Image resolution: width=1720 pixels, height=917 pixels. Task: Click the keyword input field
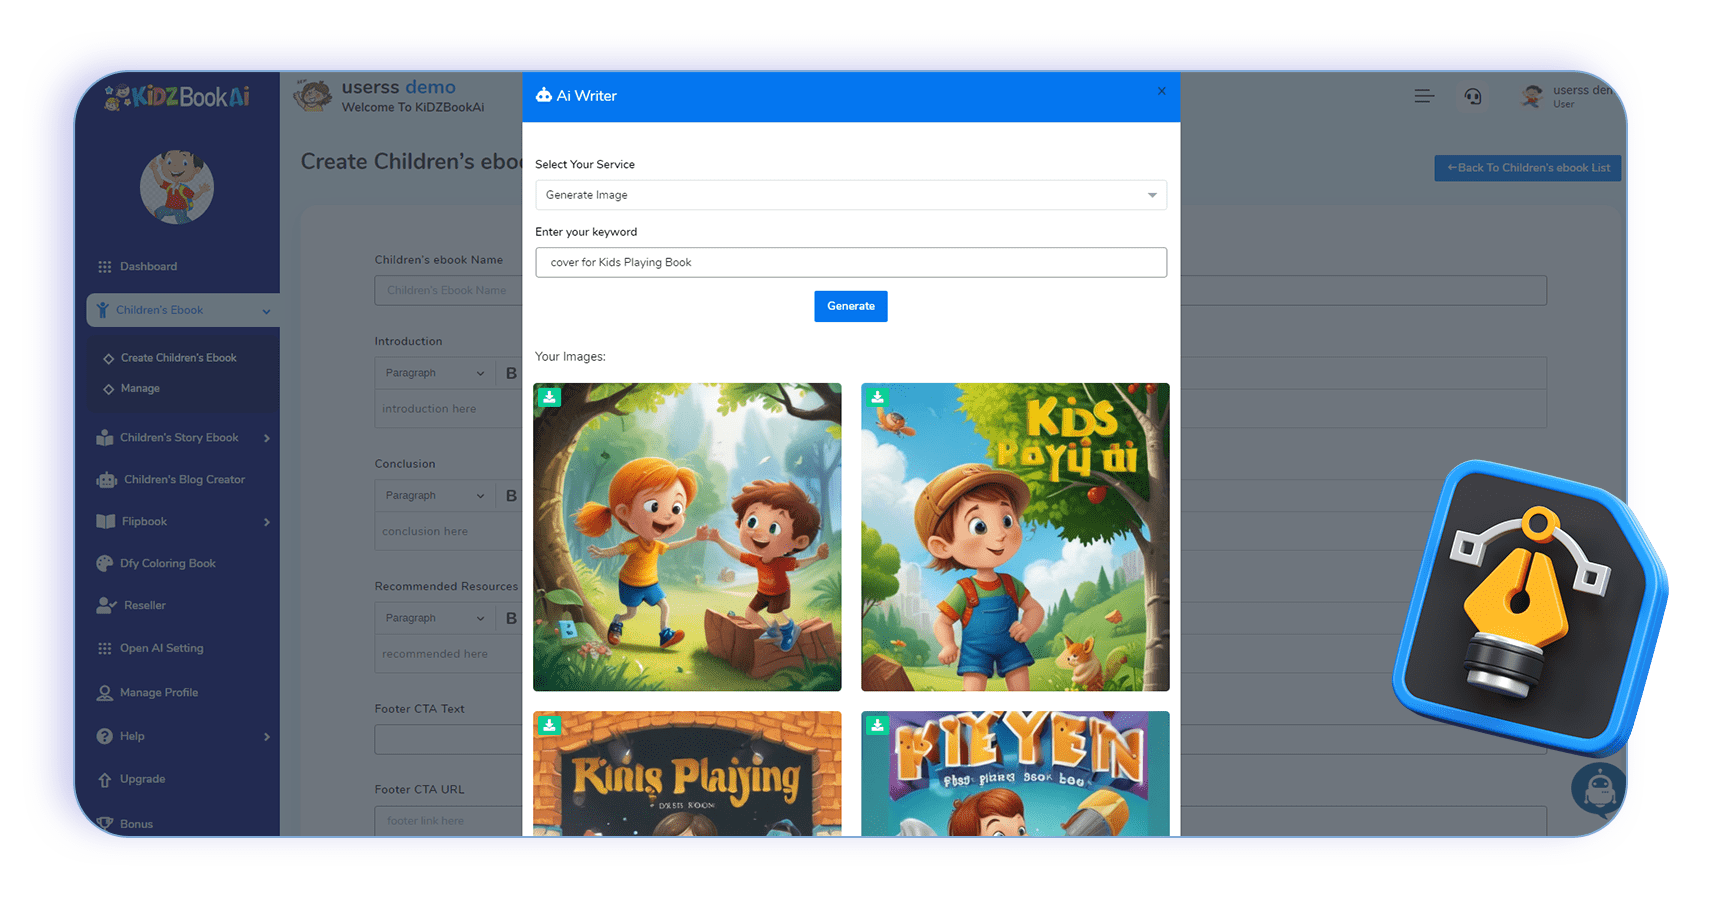tap(850, 262)
